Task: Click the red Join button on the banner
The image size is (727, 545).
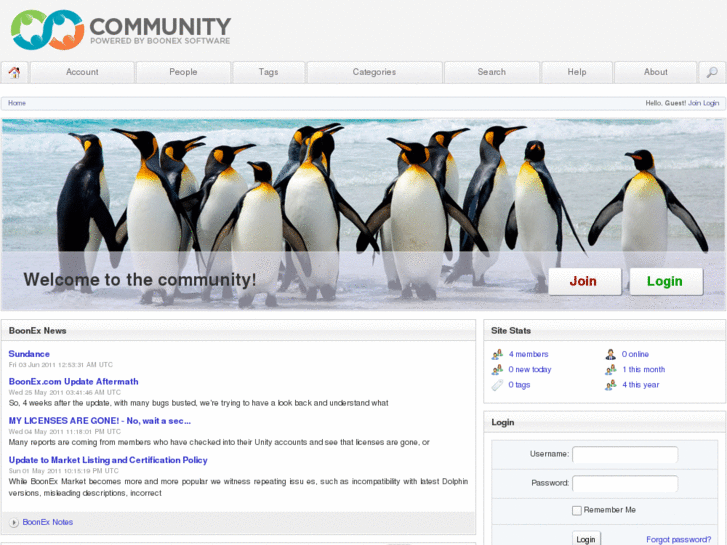Action: (585, 282)
